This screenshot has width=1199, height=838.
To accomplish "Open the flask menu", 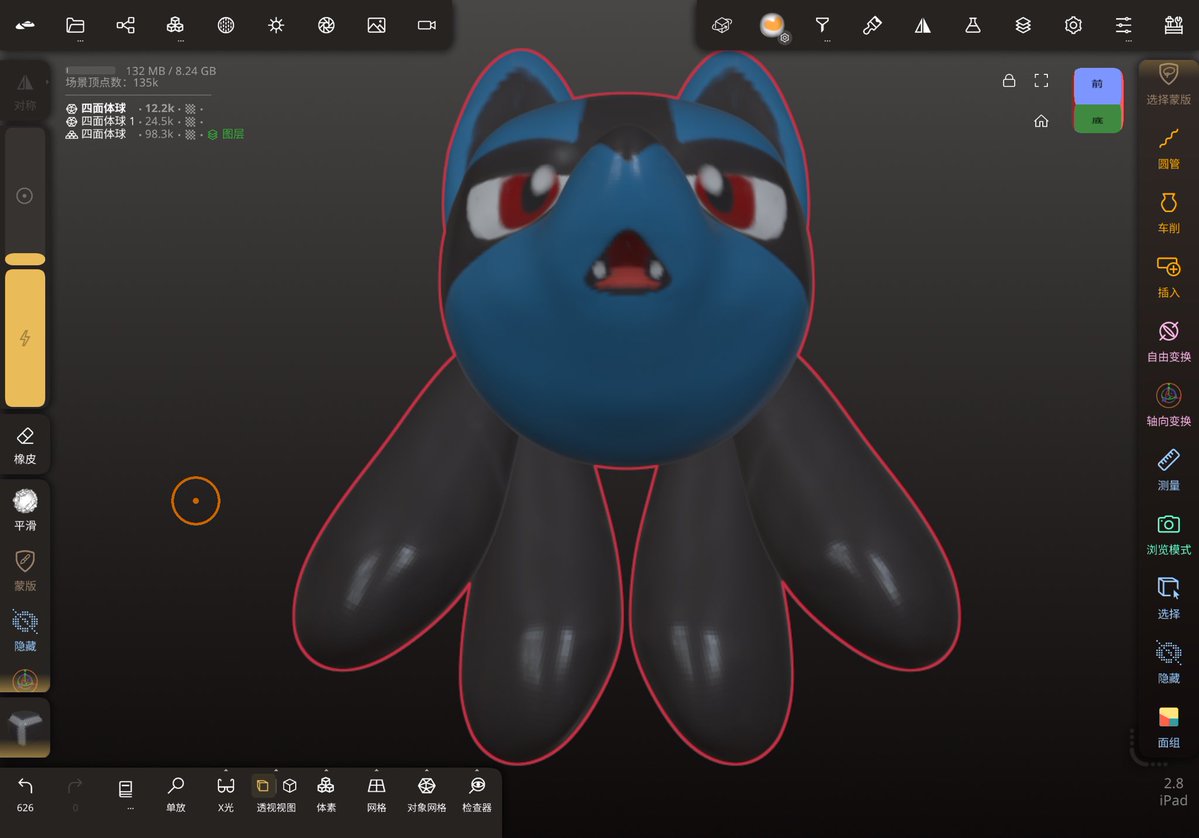I will click(973, 25).
